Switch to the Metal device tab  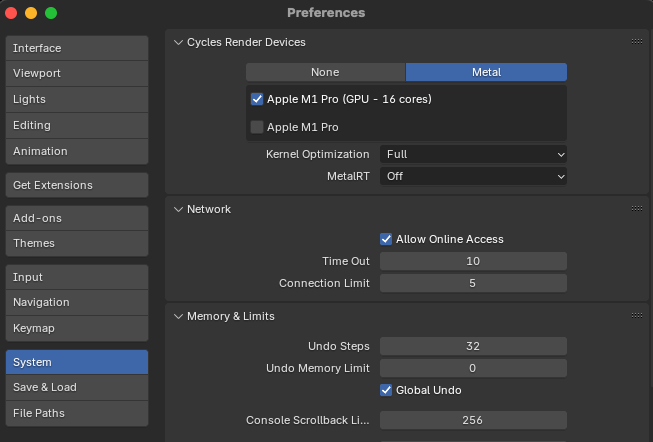pos(486,72)
